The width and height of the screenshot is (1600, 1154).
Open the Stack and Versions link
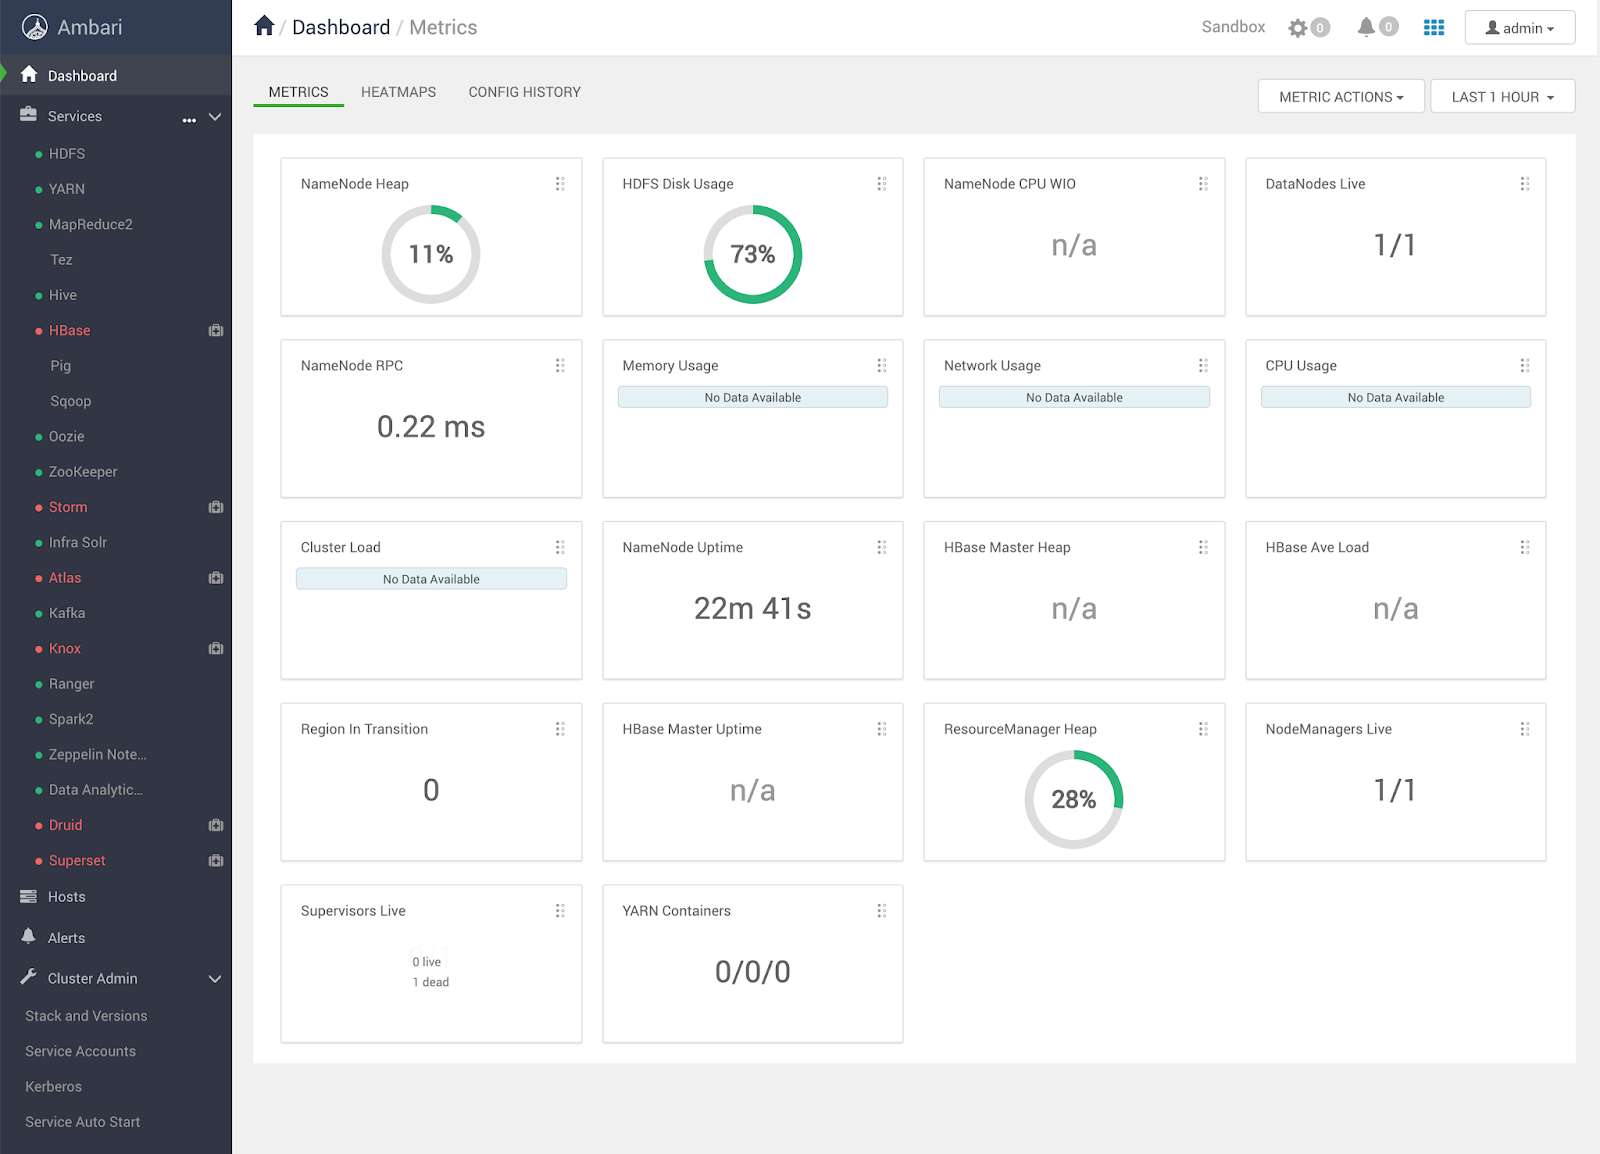(x=86, y=1016)
